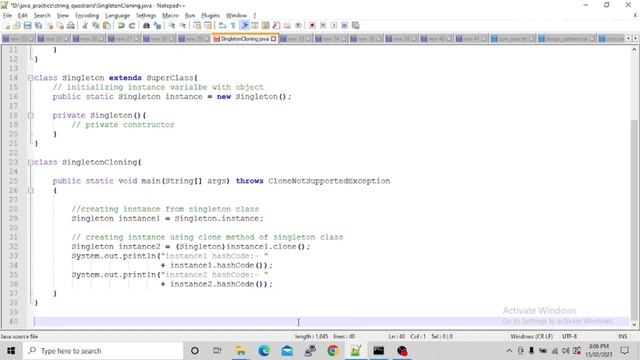Toggle show all characters pilcrow
Screen dimensions: 640x360
(x=233, y=25)
